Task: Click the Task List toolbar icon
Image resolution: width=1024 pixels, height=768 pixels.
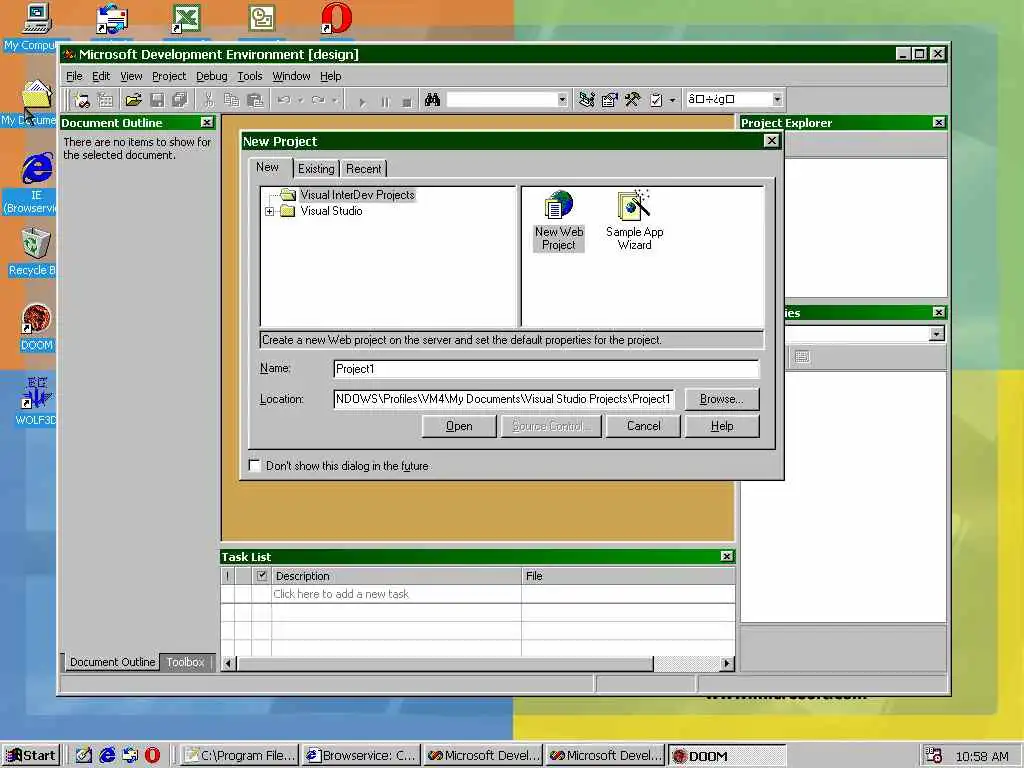Action: (x=656, y=100)
